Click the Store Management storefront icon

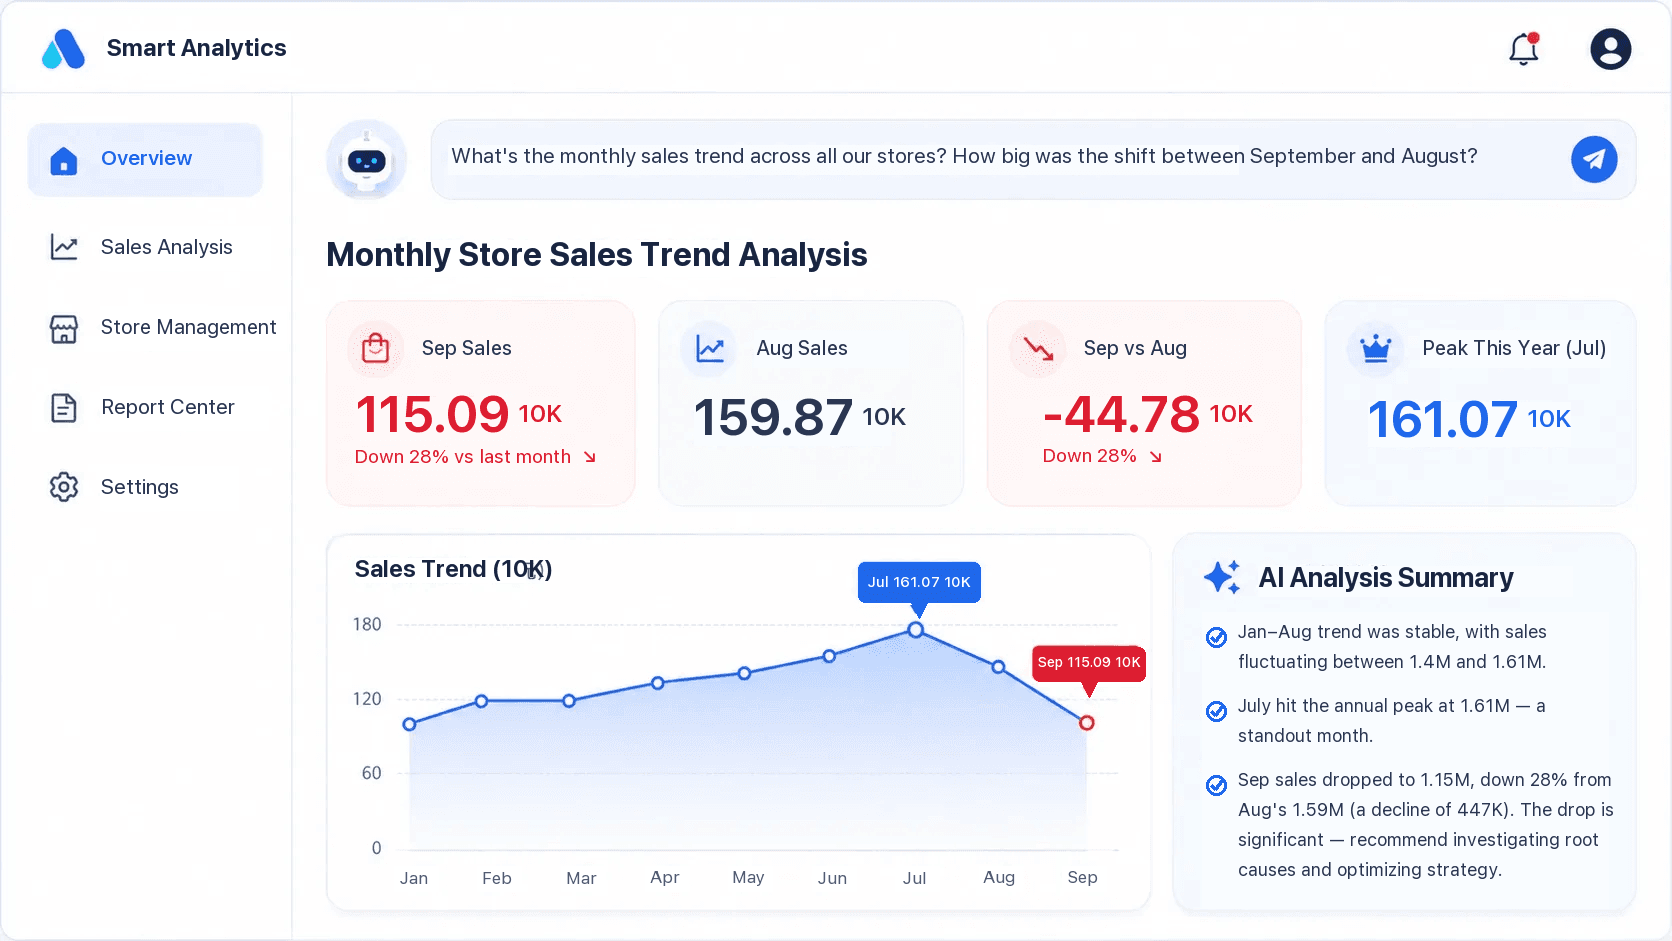[64, 329]
